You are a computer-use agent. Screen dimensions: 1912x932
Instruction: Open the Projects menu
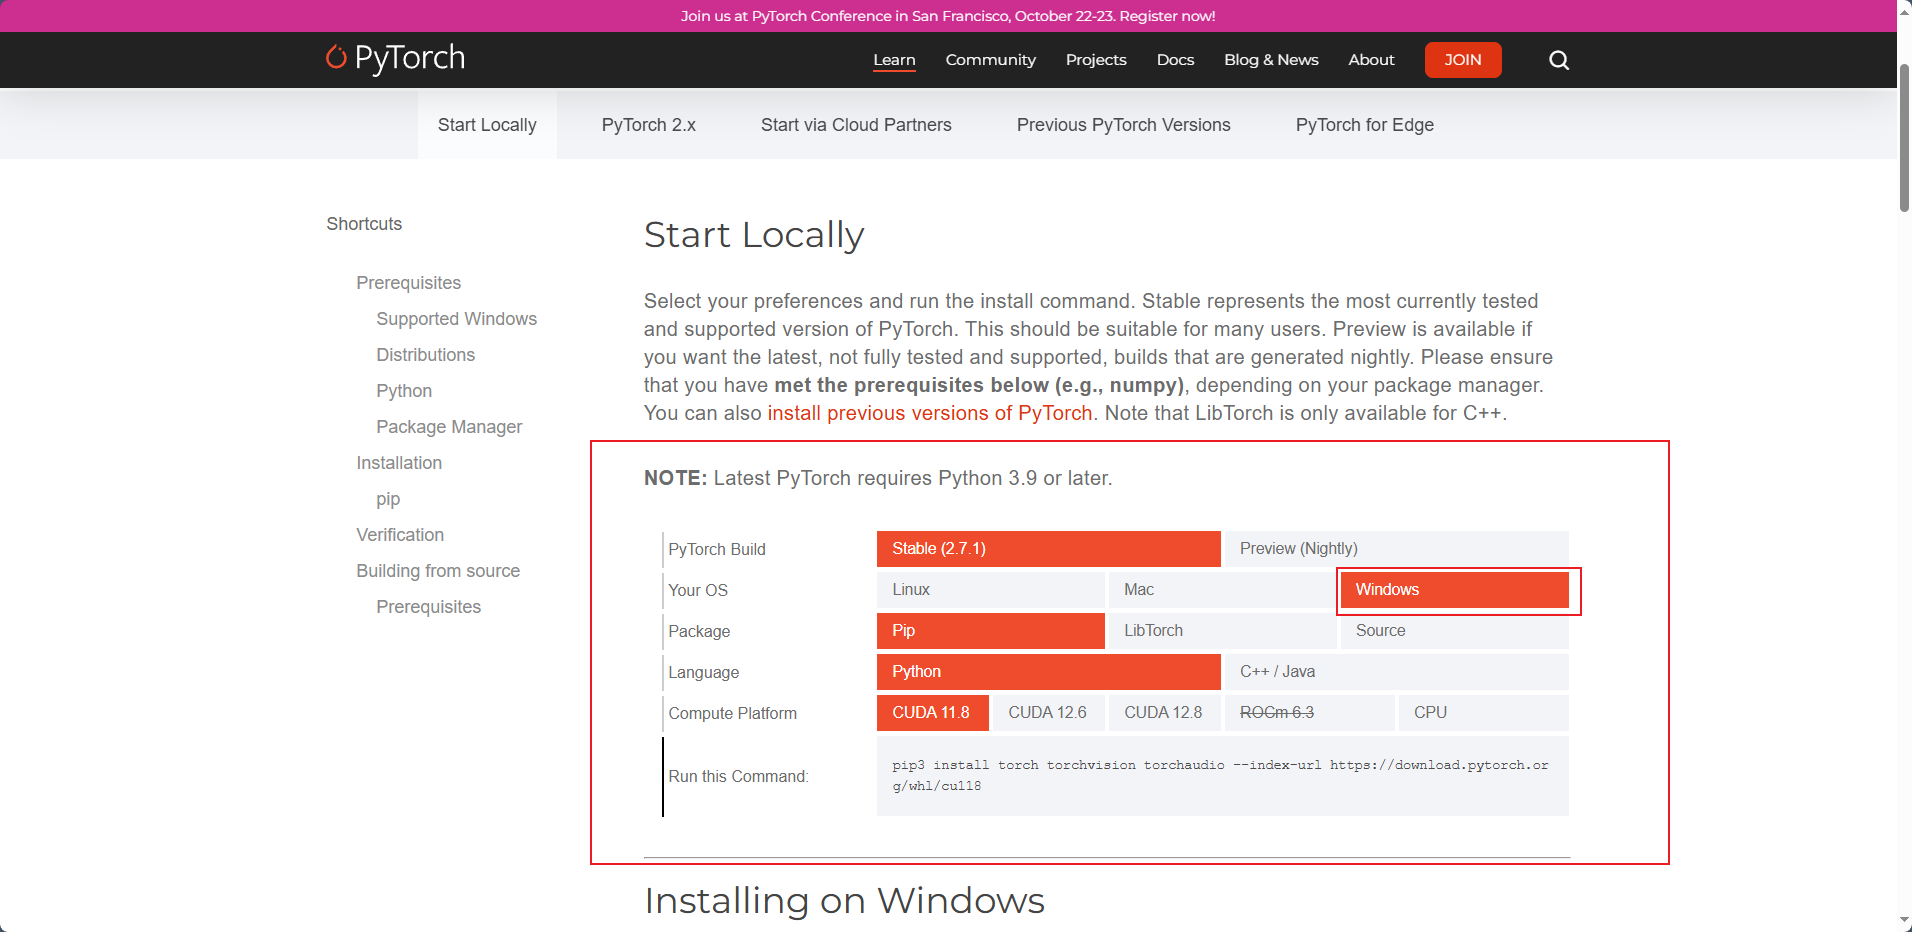pos(1096,60)
